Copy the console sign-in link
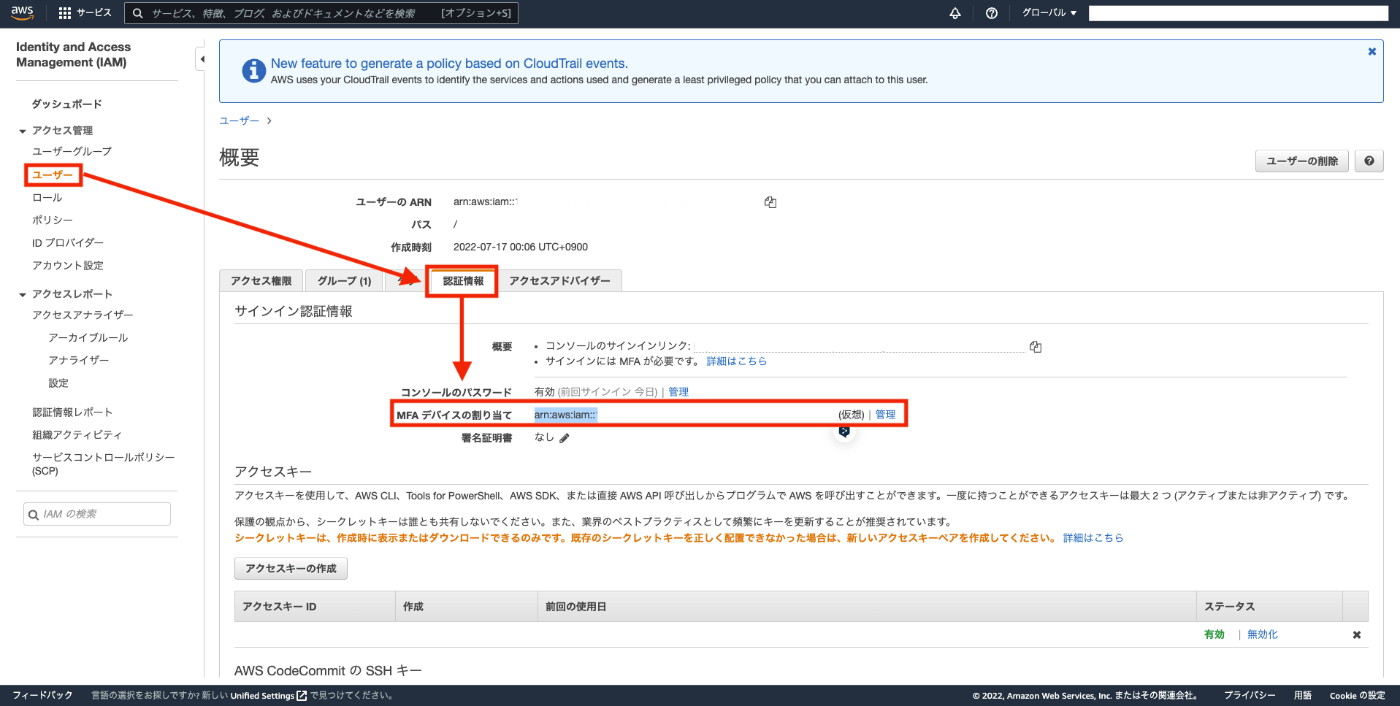Screen dimensions: 1400x706 coord(1035,347)
